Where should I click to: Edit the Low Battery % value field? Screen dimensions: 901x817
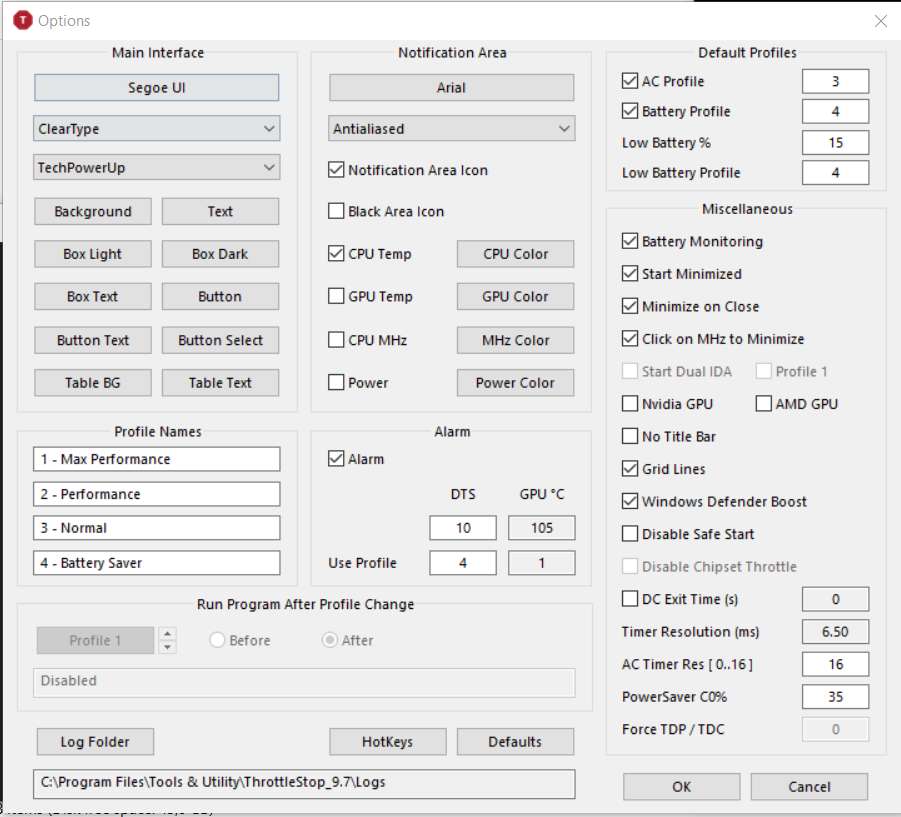pos(835,142)
